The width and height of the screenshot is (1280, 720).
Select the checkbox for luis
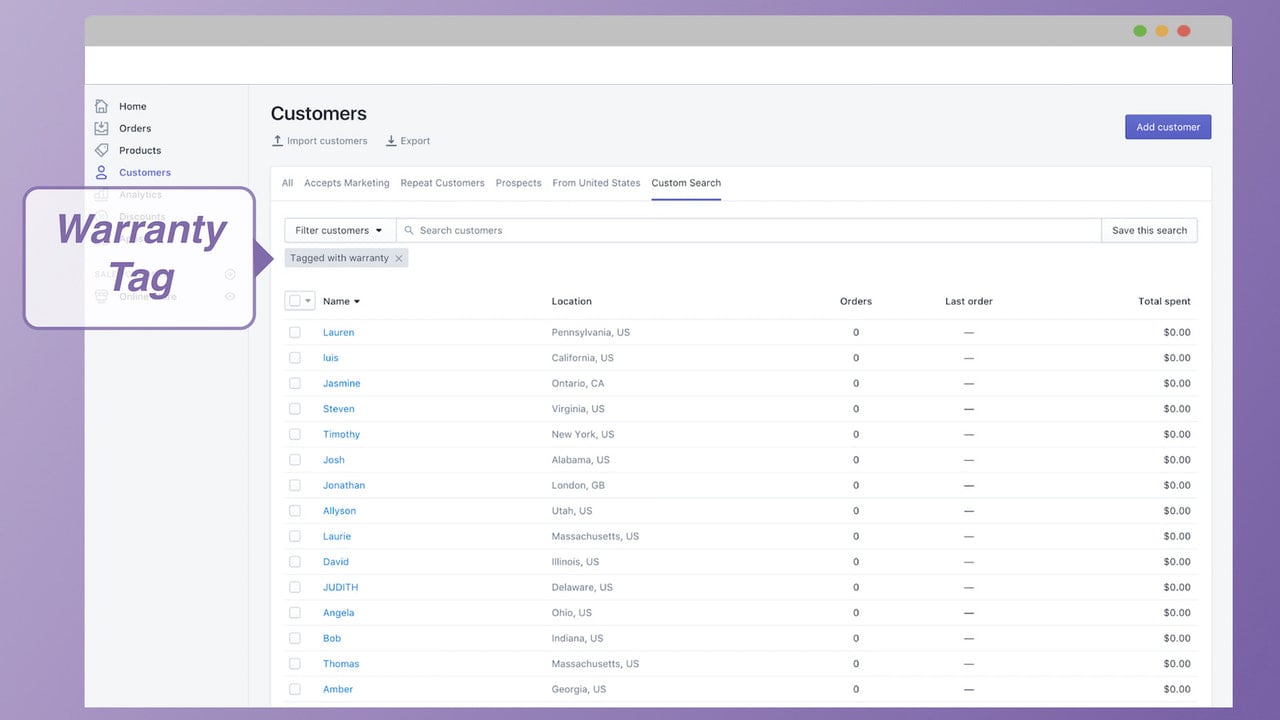tap(295, 358)
